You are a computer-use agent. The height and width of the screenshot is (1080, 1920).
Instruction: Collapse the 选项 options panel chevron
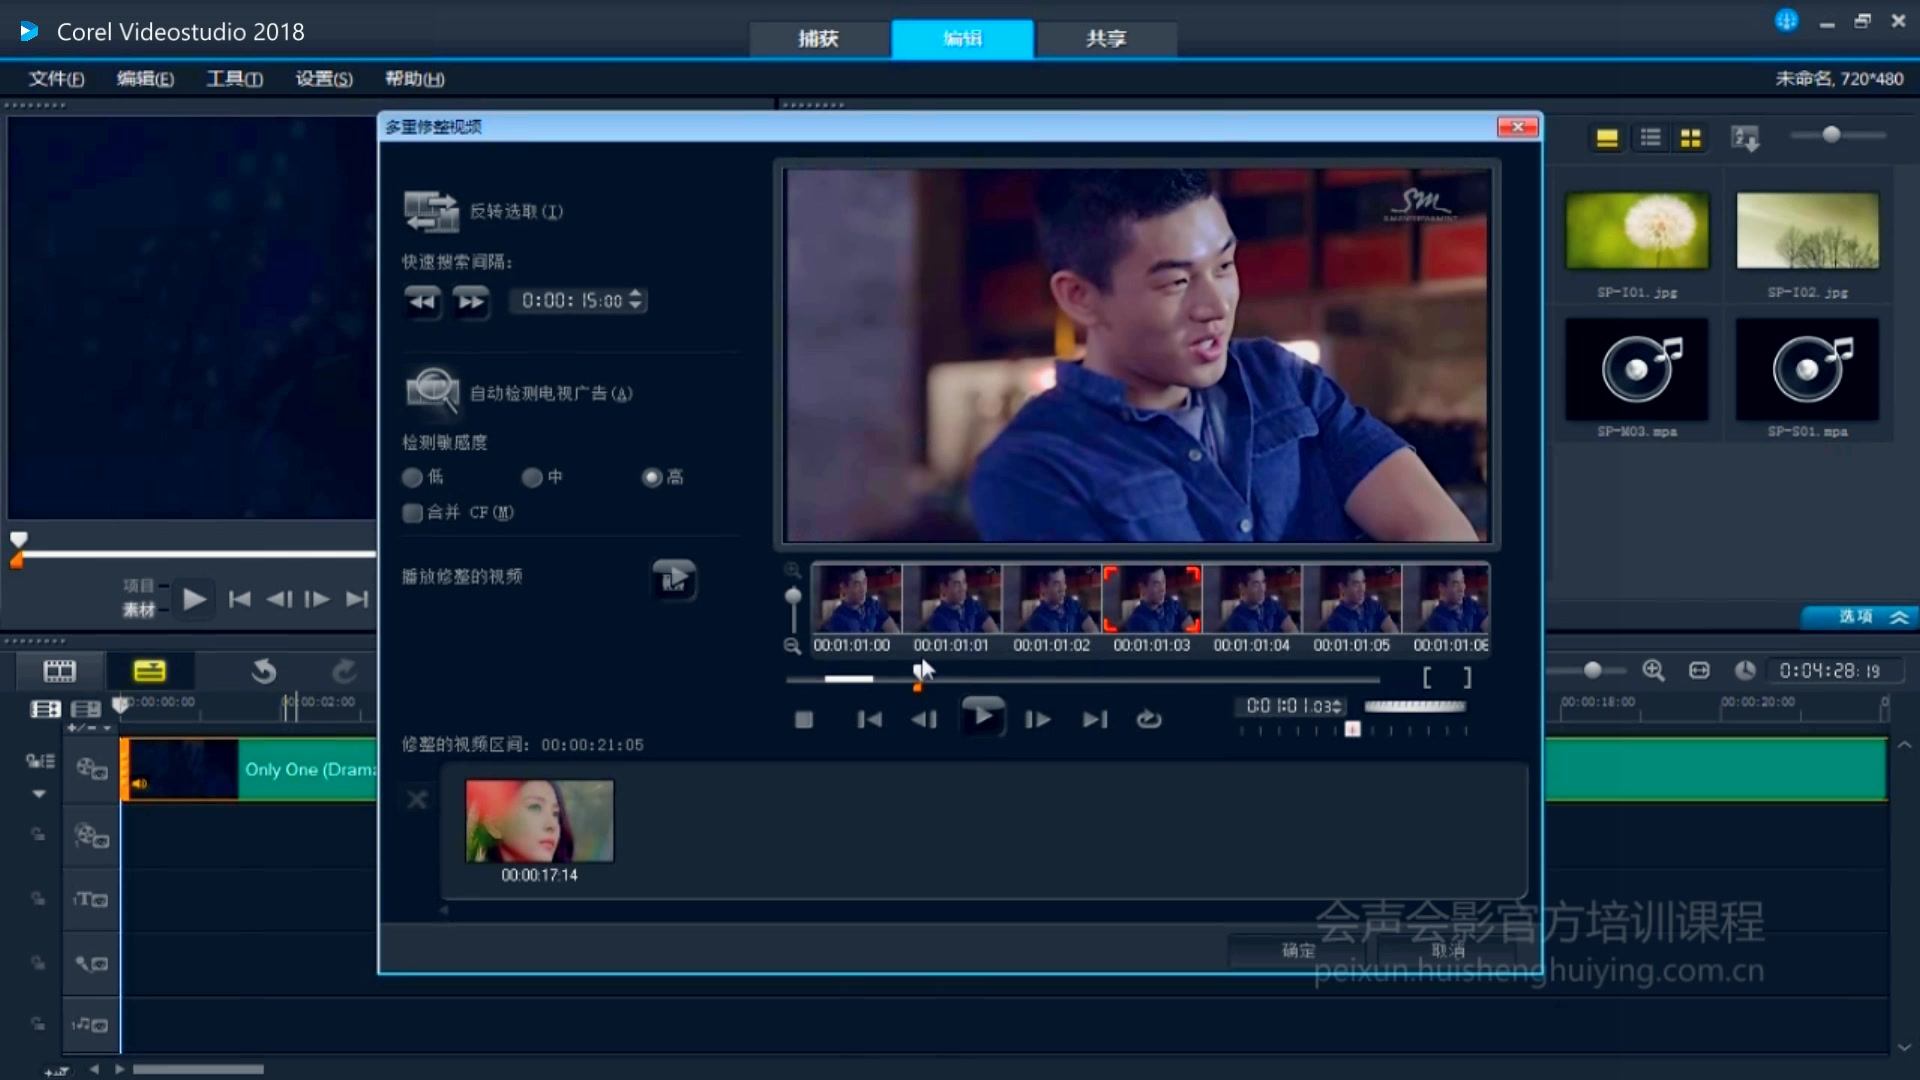pos(1898,617)
